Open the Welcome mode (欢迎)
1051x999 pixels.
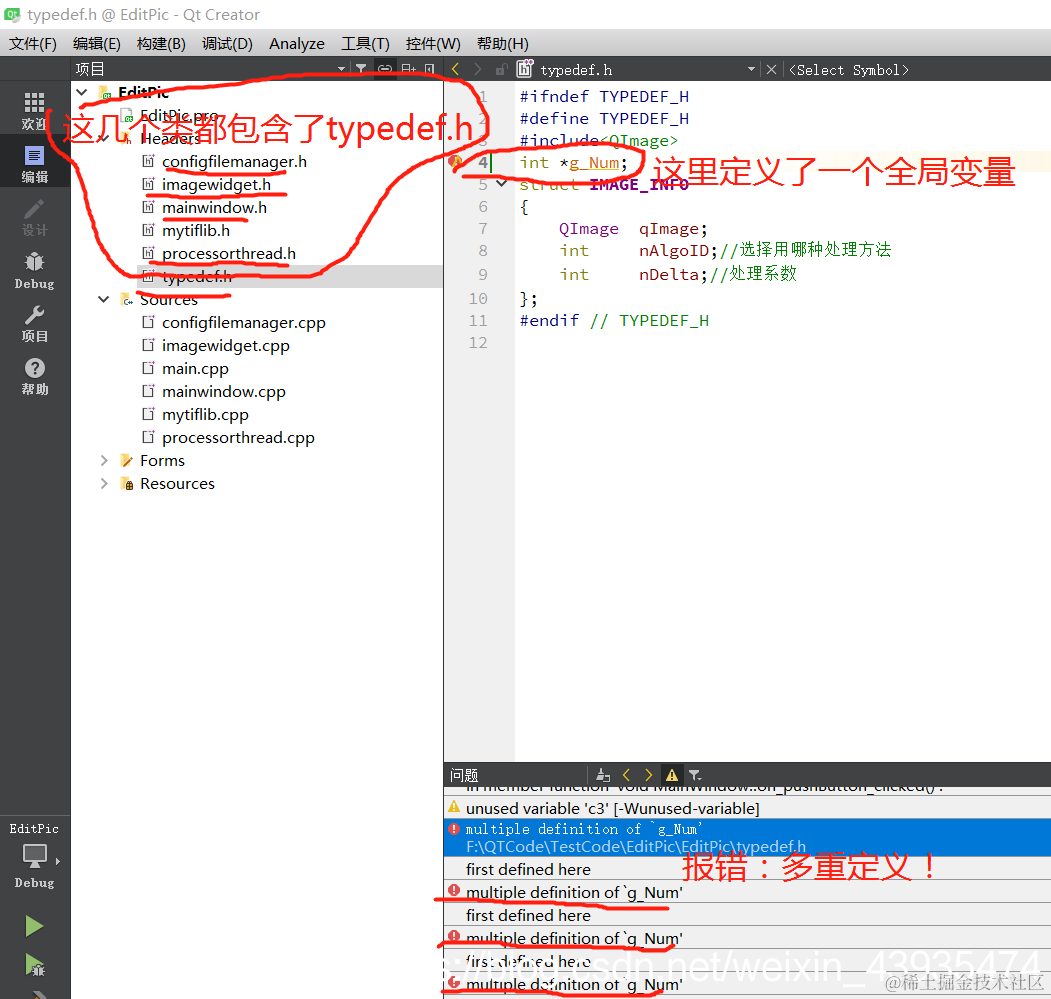coord(34,111)
